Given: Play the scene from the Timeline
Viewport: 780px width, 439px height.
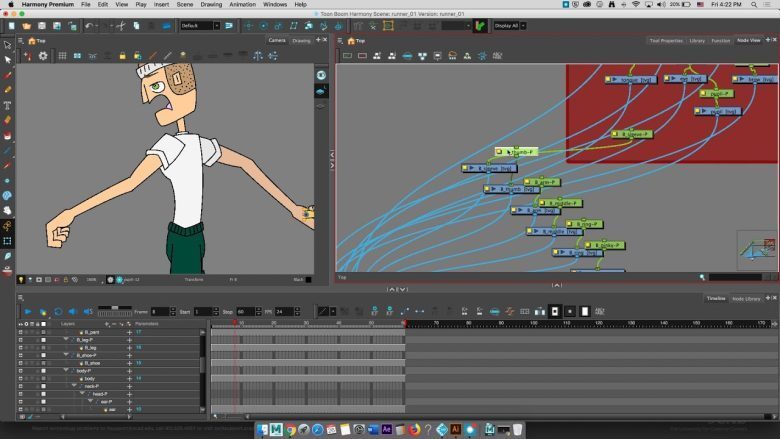Looking at the screenshot, I should pos(28,312).
